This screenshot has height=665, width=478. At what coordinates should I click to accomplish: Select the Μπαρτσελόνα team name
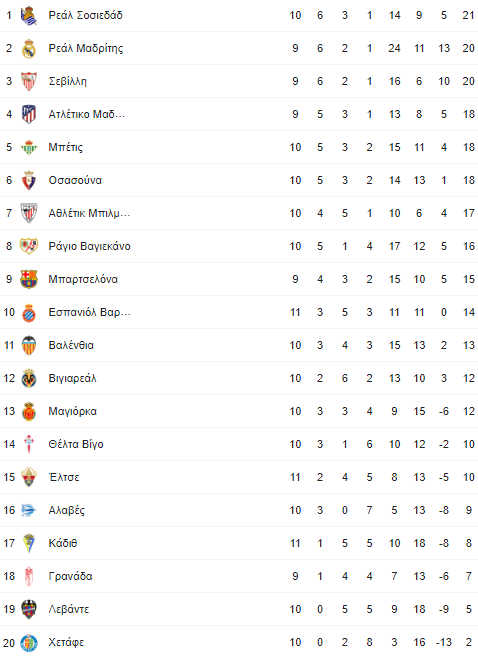pos(83,279)
